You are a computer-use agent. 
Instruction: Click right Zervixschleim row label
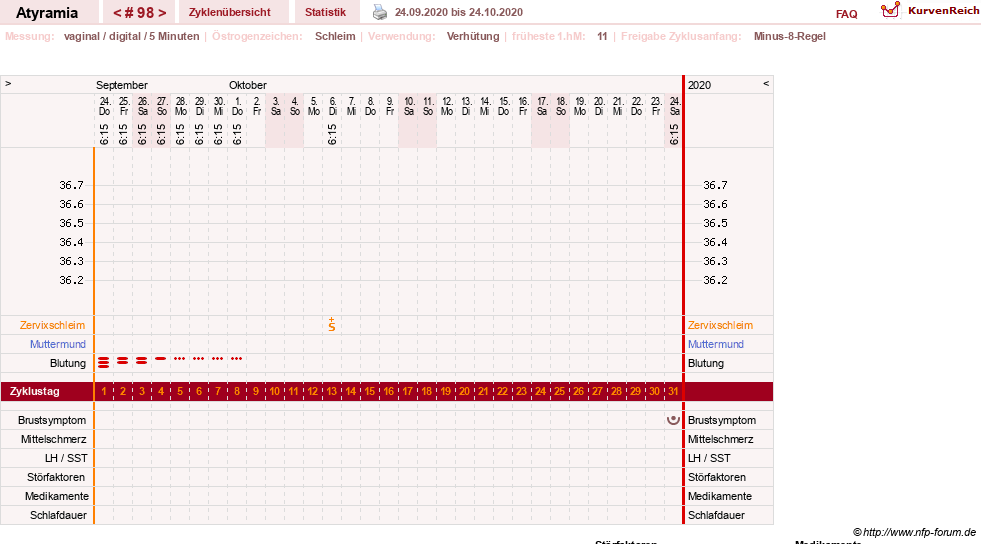point(720,325)
